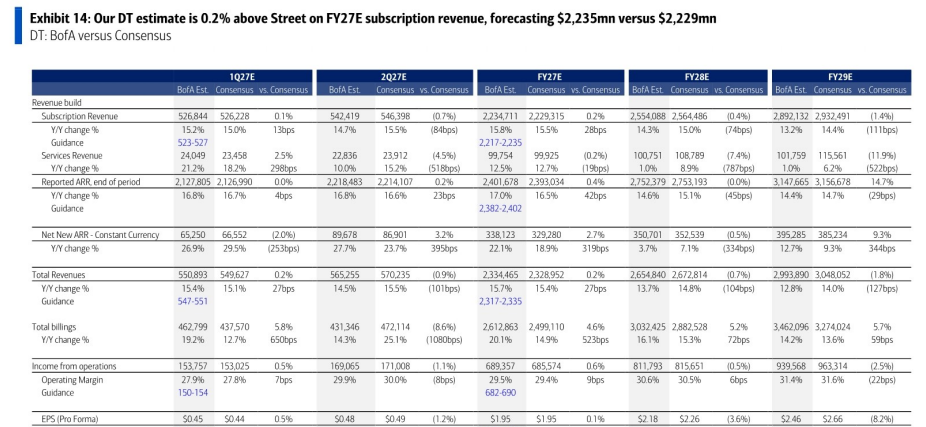
Task: Click the operating income guidance 150-154
Action: [191, 393]
